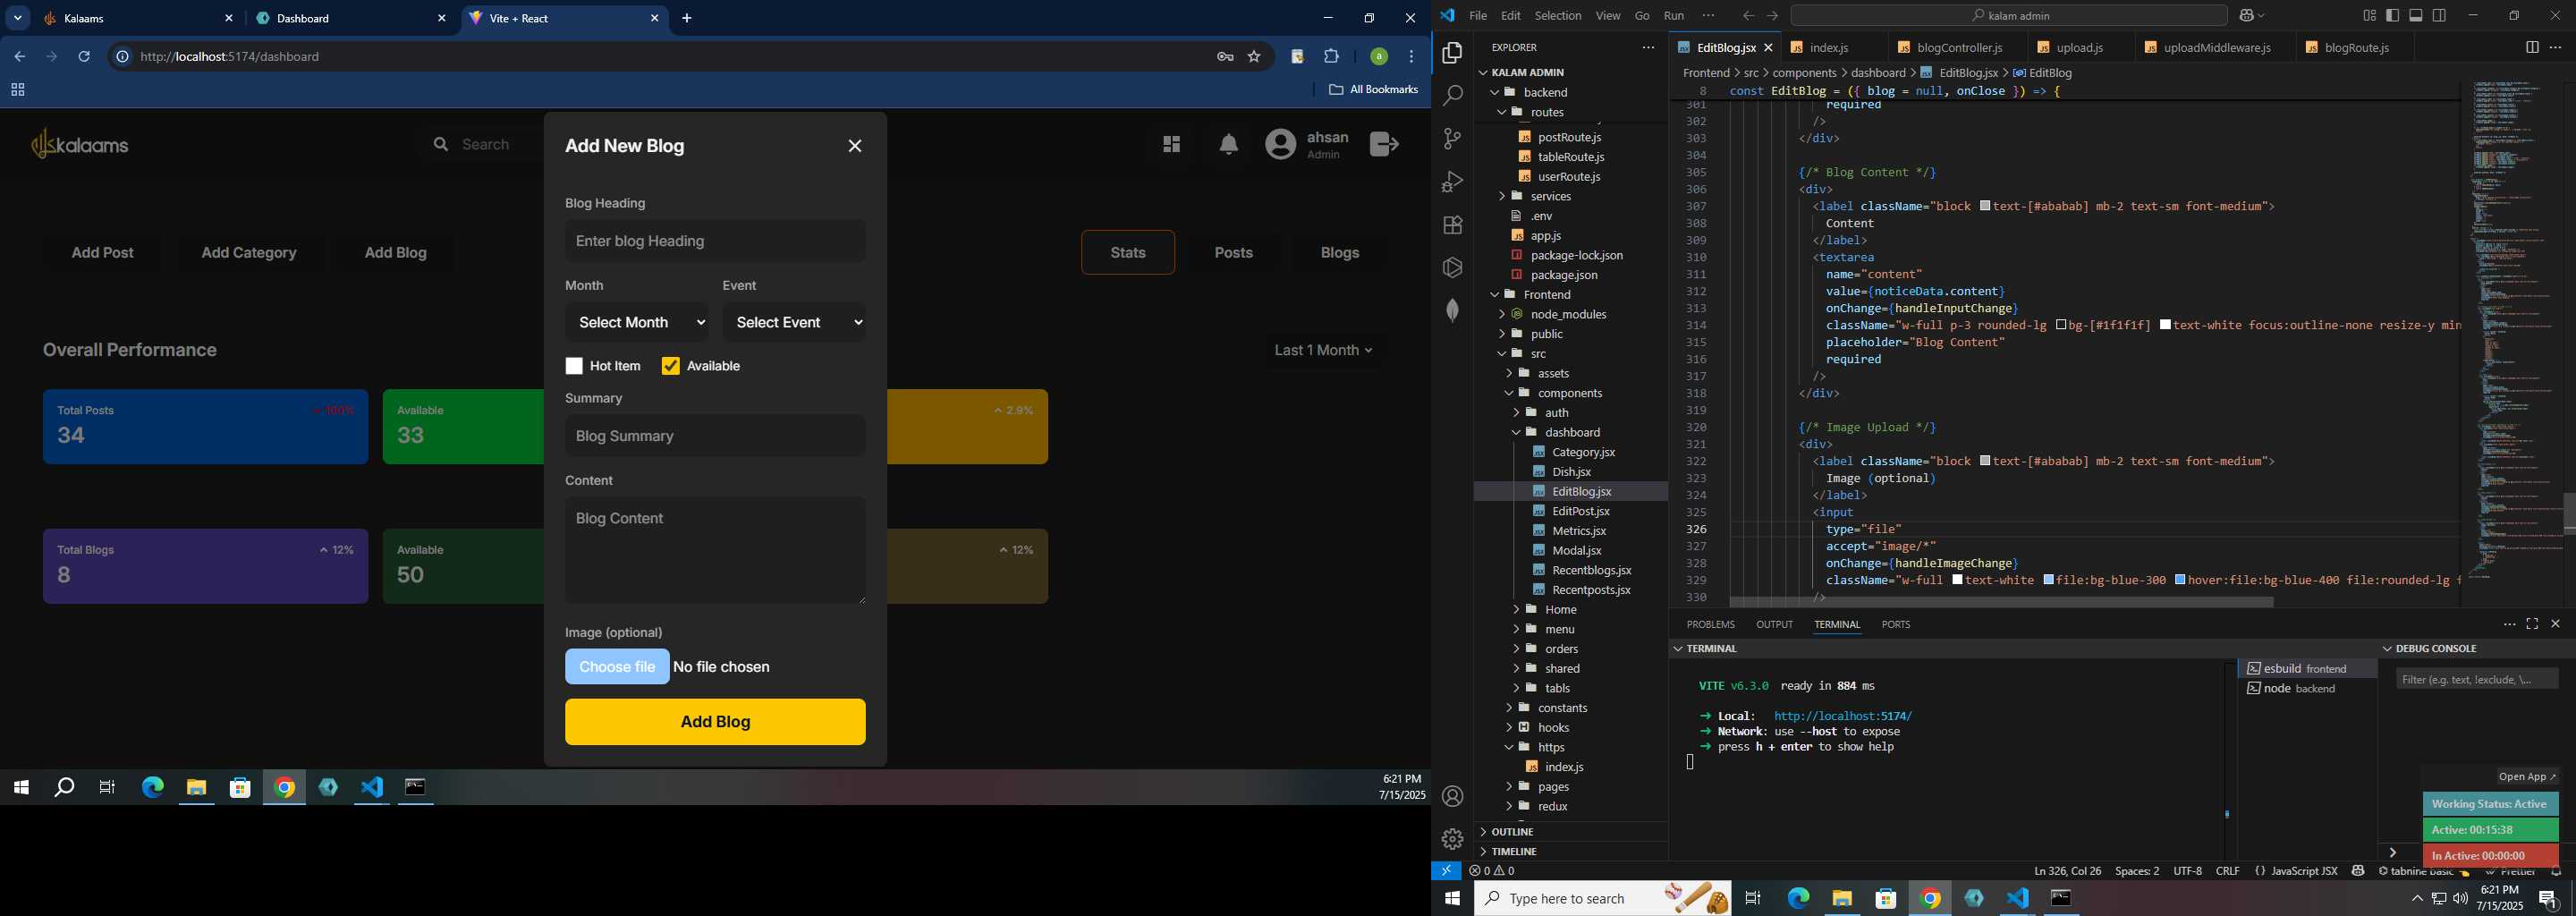
Task: Open Windows Start menu on left taskbar
Action: (x=21, y=788)
